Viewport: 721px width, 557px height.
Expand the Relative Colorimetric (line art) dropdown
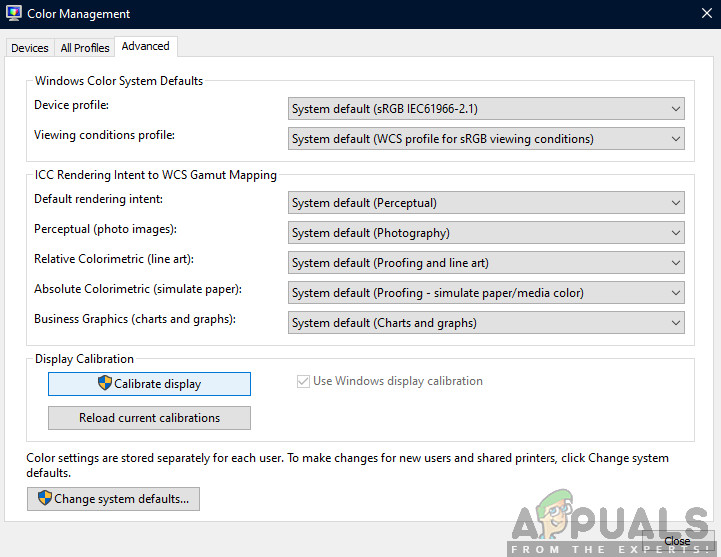[x=486, y=263]
